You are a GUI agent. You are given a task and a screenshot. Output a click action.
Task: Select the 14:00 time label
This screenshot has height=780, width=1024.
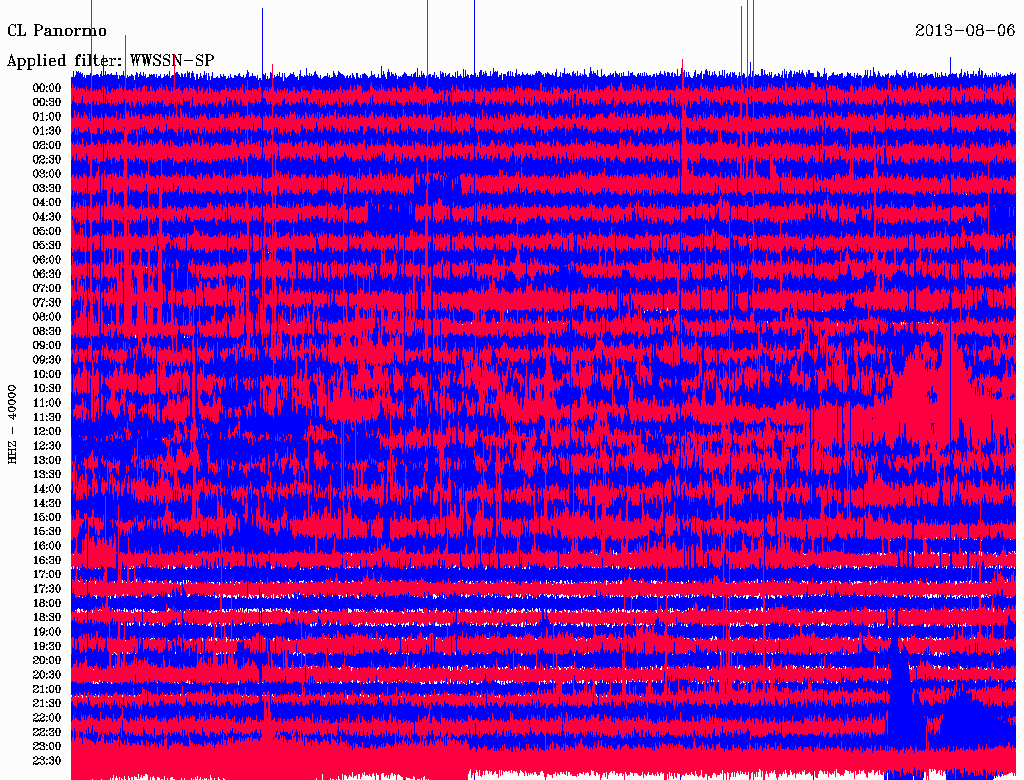pyautogui.click(x=47, y=489)
